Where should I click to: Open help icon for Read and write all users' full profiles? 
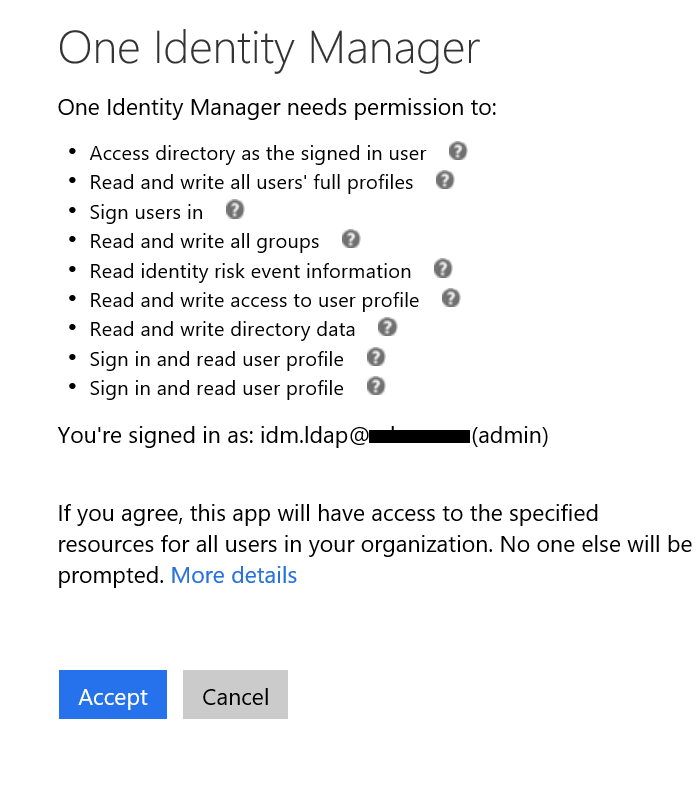[444, 181]
